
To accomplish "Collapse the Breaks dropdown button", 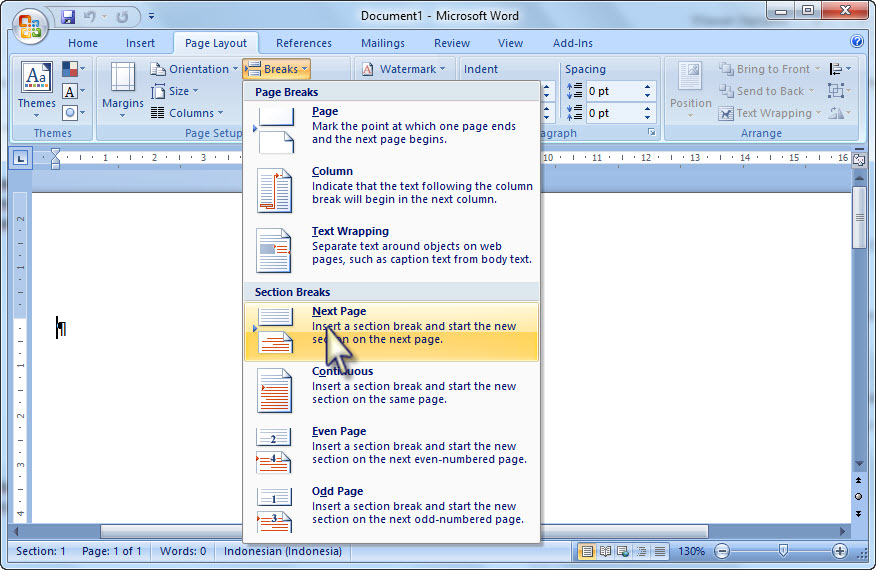I will click(x=277, y=69).
